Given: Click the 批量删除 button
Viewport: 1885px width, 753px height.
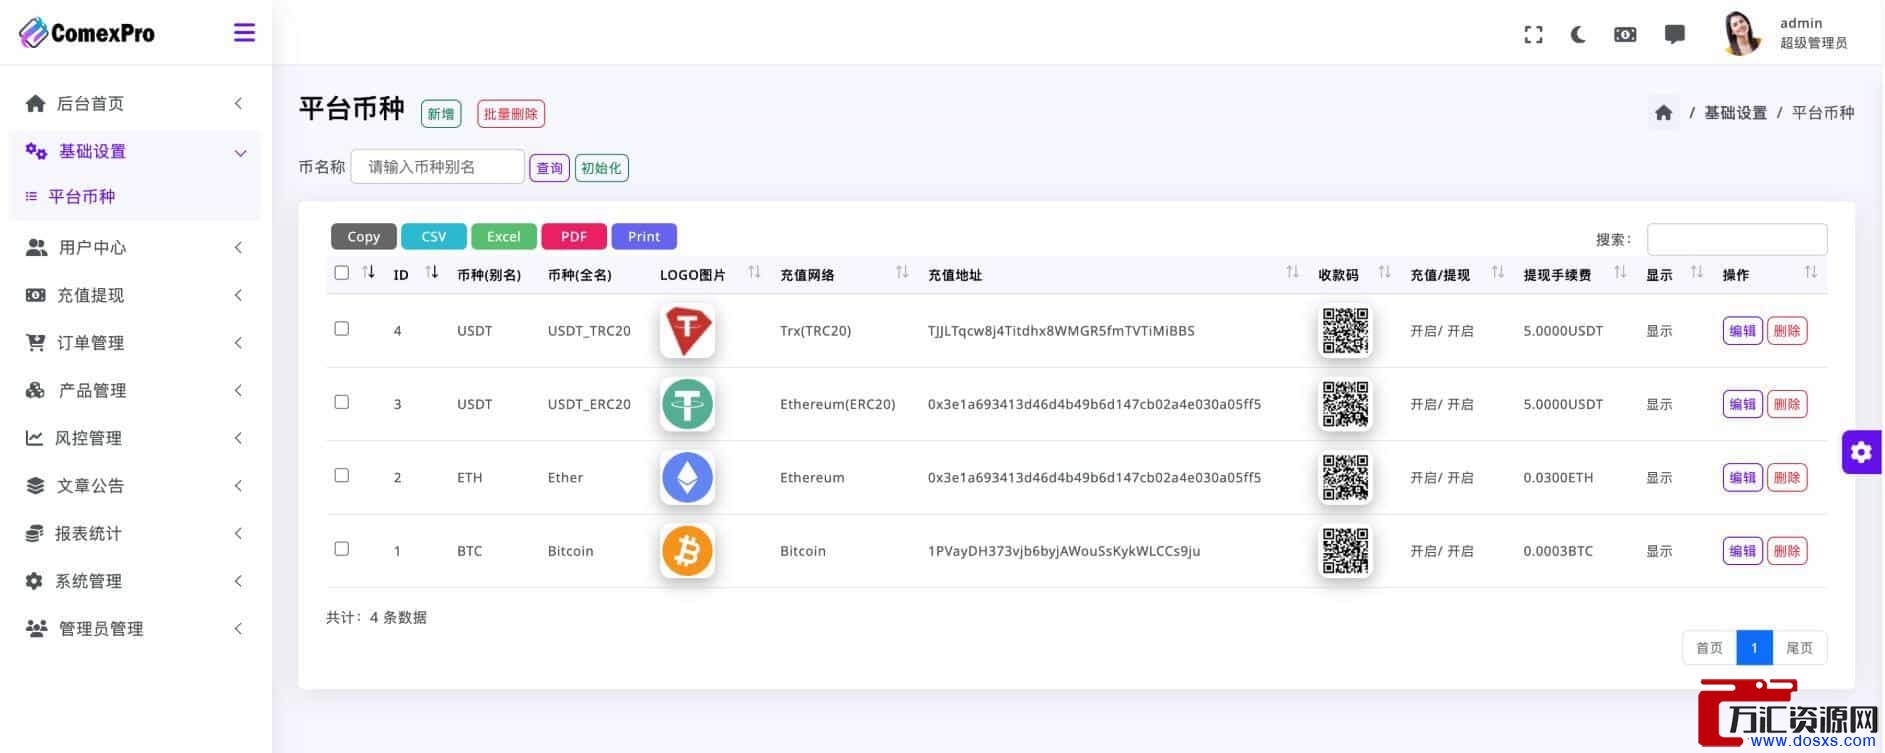Looking at the screenshot, I should tap(511, 114).
